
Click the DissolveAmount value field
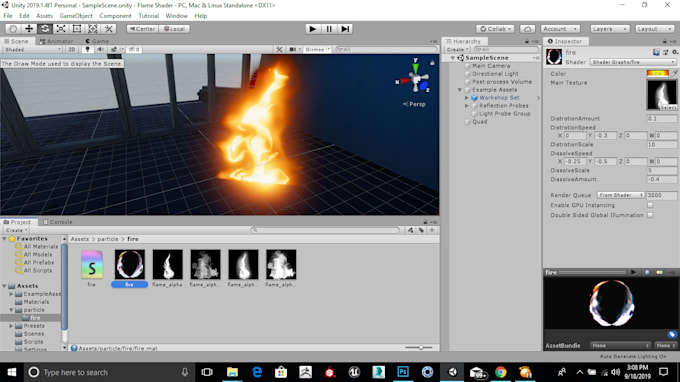[x=661, y=179]
